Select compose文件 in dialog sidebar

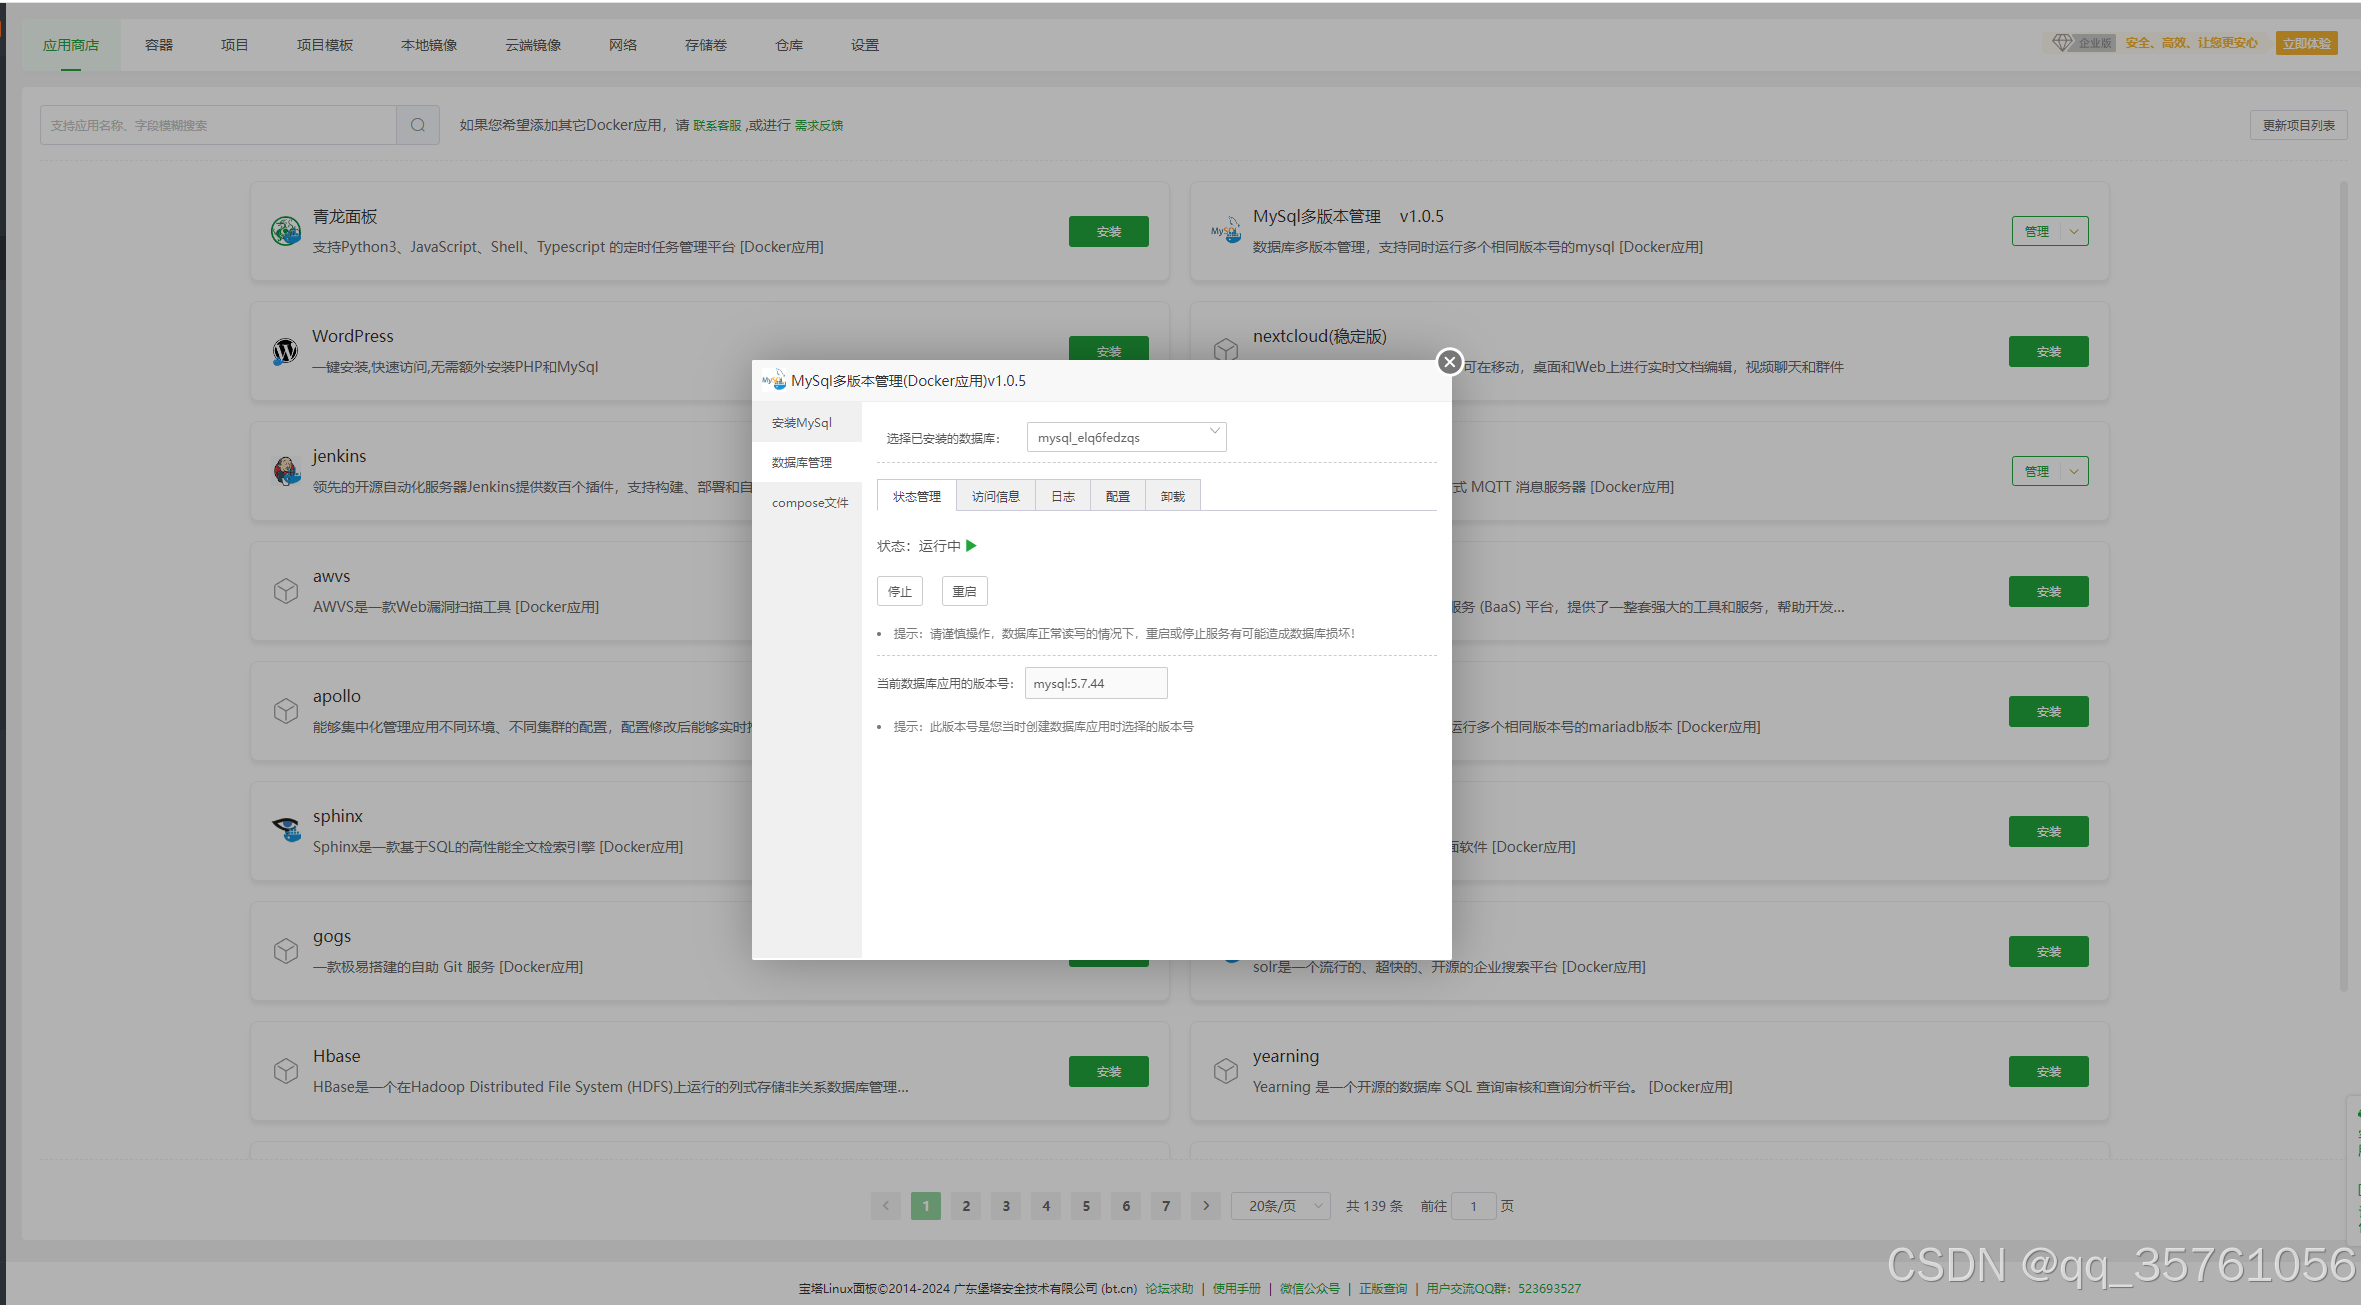[x=809, y=503]
